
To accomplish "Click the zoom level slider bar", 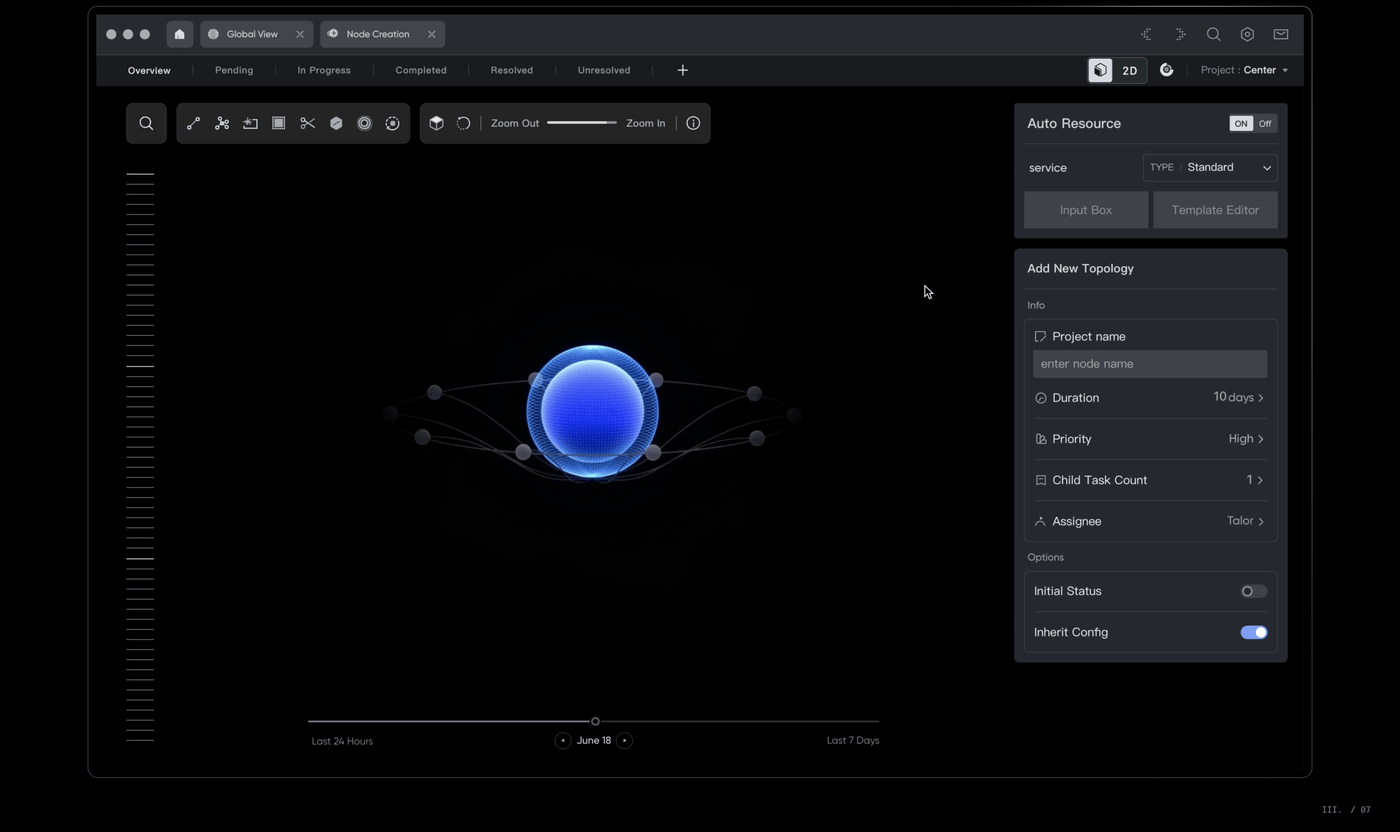I will (x=582, y=123).
